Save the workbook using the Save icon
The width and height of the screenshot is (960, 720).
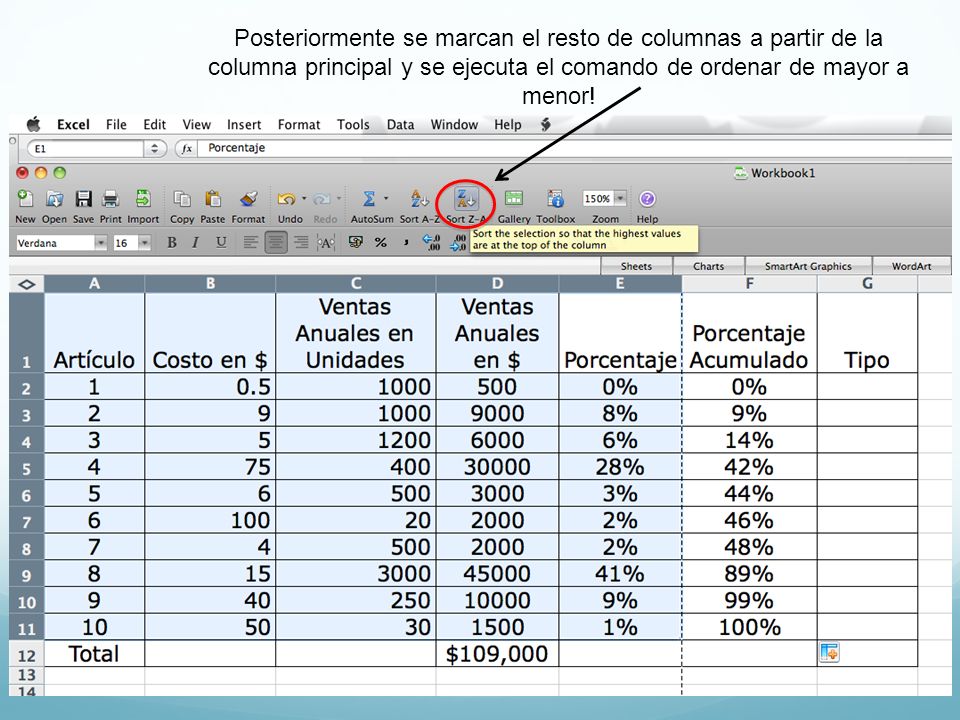83,198
